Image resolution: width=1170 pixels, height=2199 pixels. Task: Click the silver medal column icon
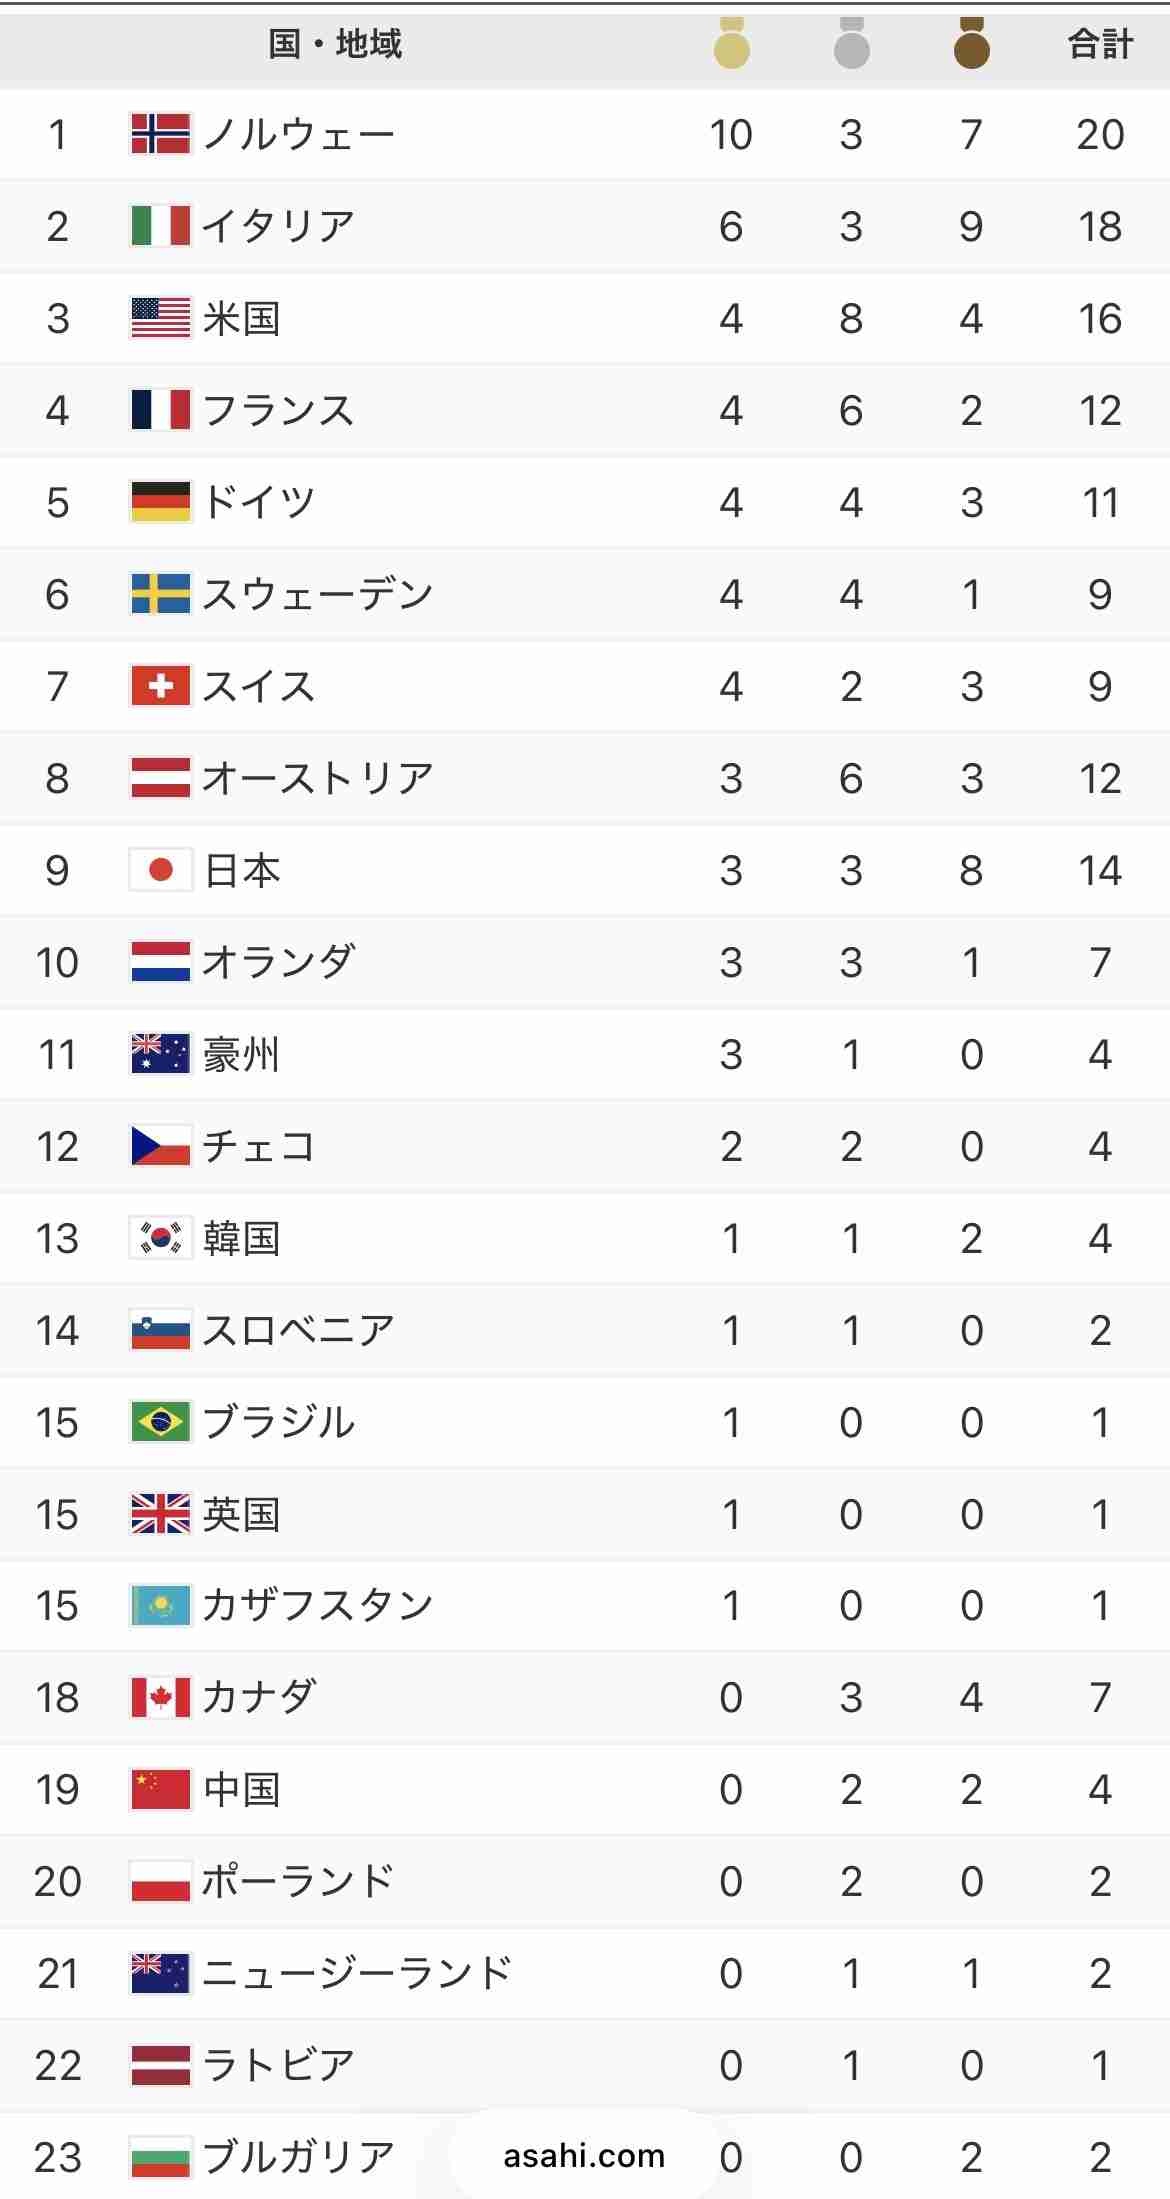click(851, 45)
